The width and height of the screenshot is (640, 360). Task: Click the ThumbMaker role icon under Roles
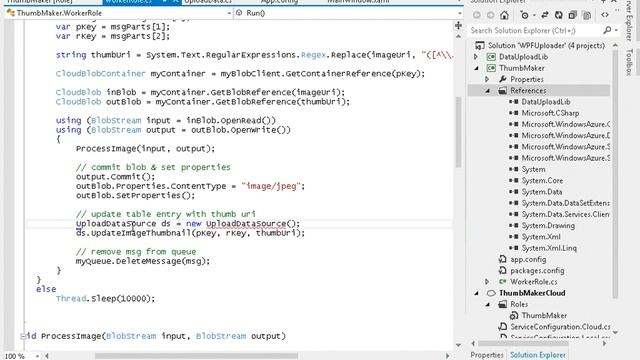pyautogui.click(x=513, y=316)
